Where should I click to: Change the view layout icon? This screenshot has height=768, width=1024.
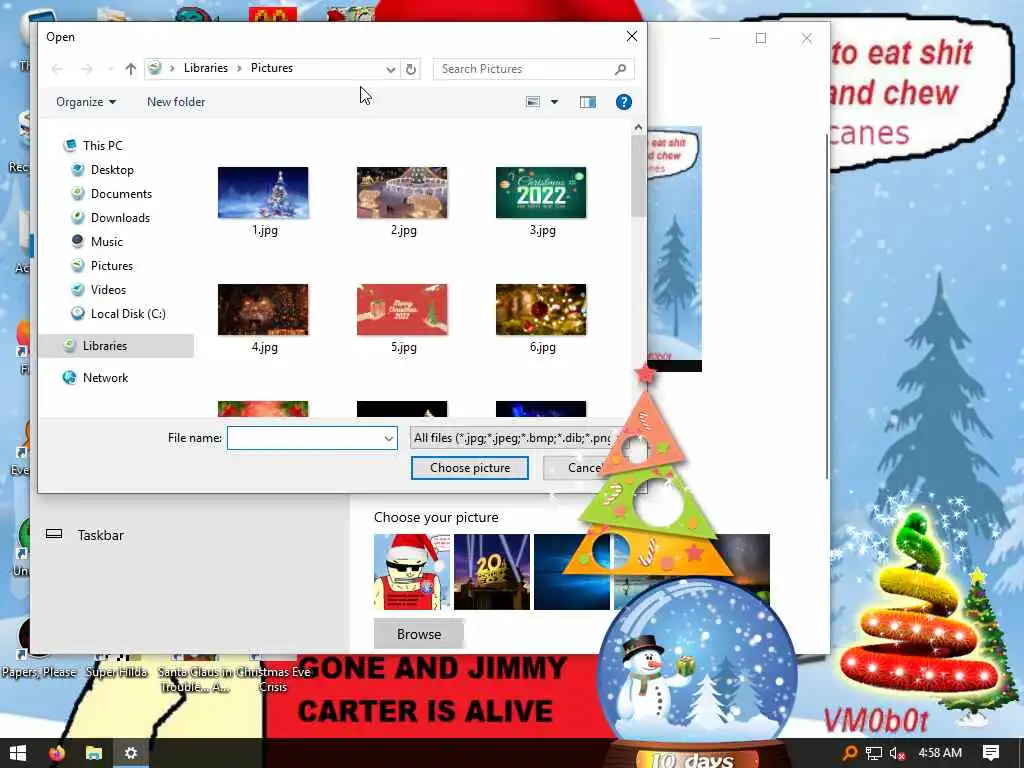pyautogui.click(x=533, y=102)
